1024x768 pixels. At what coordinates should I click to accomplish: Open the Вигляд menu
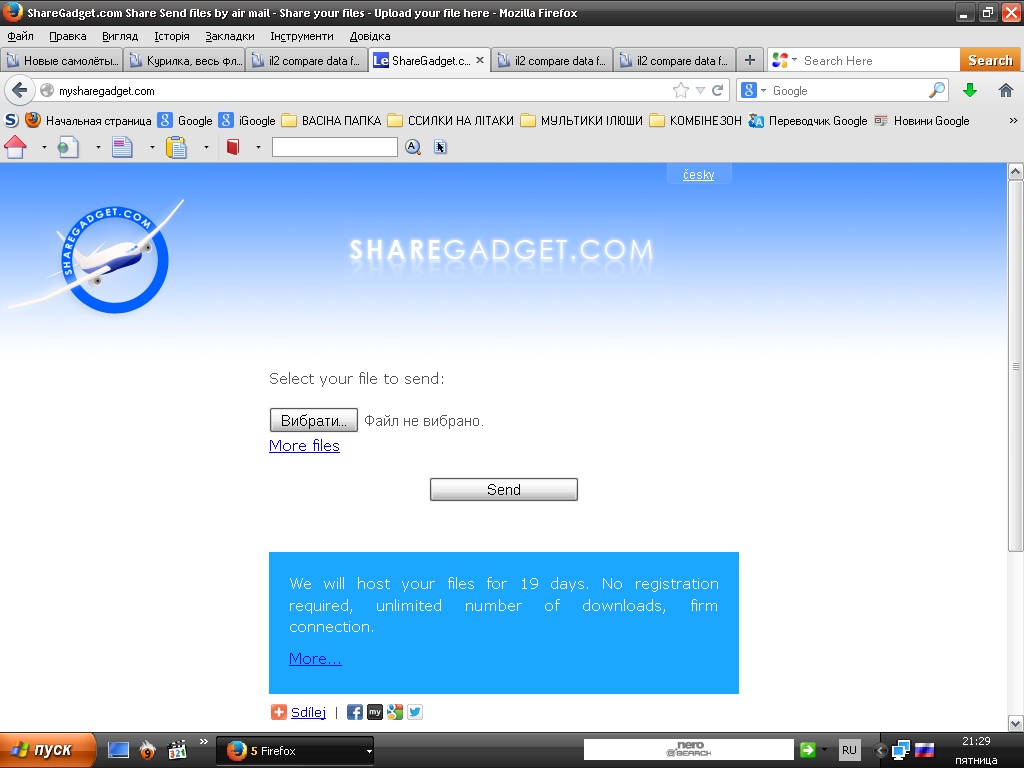pos(120,36)
